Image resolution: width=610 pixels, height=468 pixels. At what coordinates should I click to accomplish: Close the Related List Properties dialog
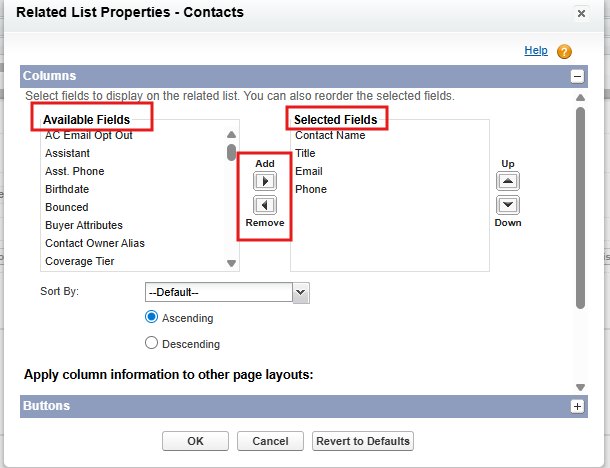[581, 14]
